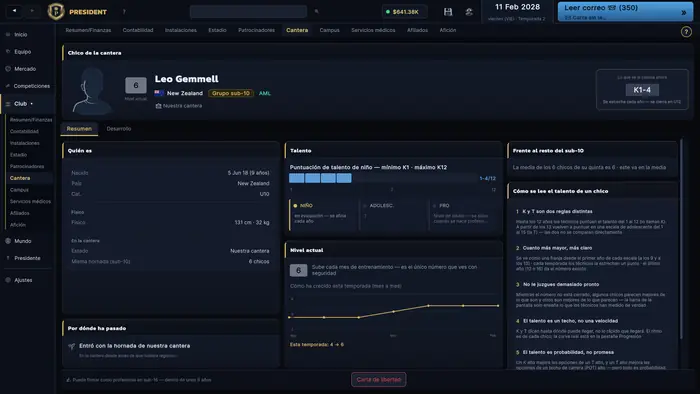Image resolution: width=700 pixels, height=394 pixels.
Task: Open Afiliados in the Club sidebar submenu
Action: (20, 213)
